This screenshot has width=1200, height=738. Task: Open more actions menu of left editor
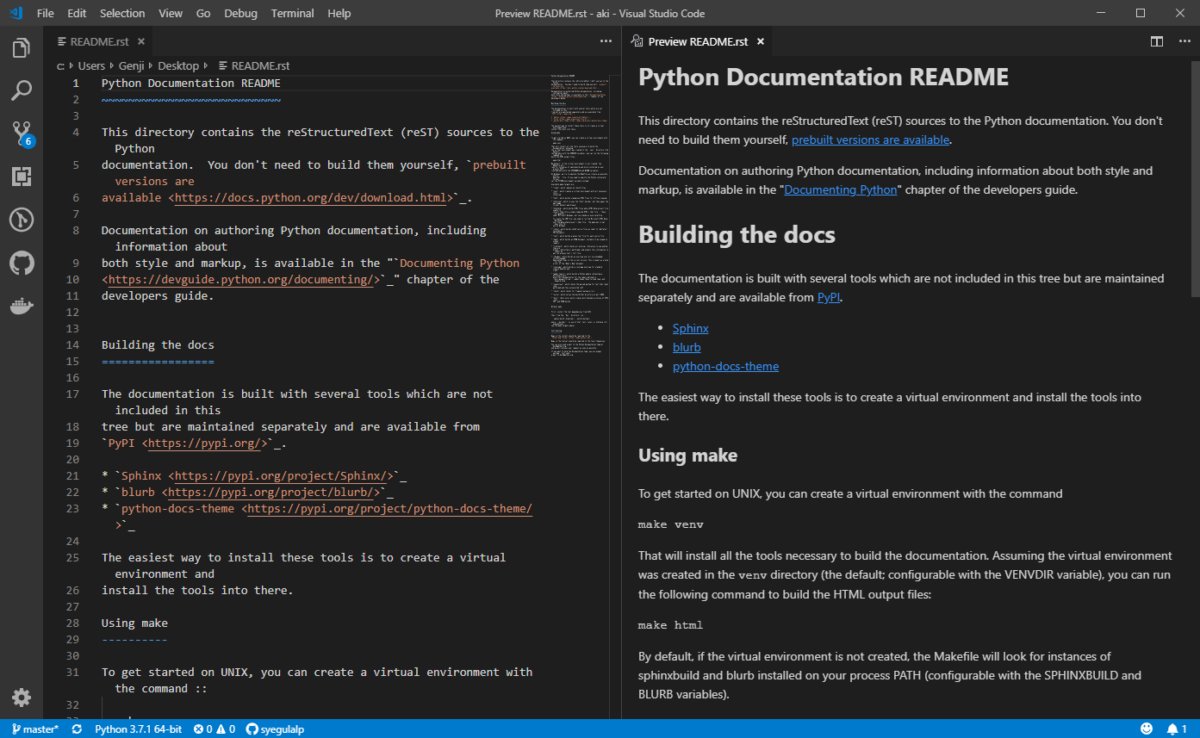pos(606,42)
